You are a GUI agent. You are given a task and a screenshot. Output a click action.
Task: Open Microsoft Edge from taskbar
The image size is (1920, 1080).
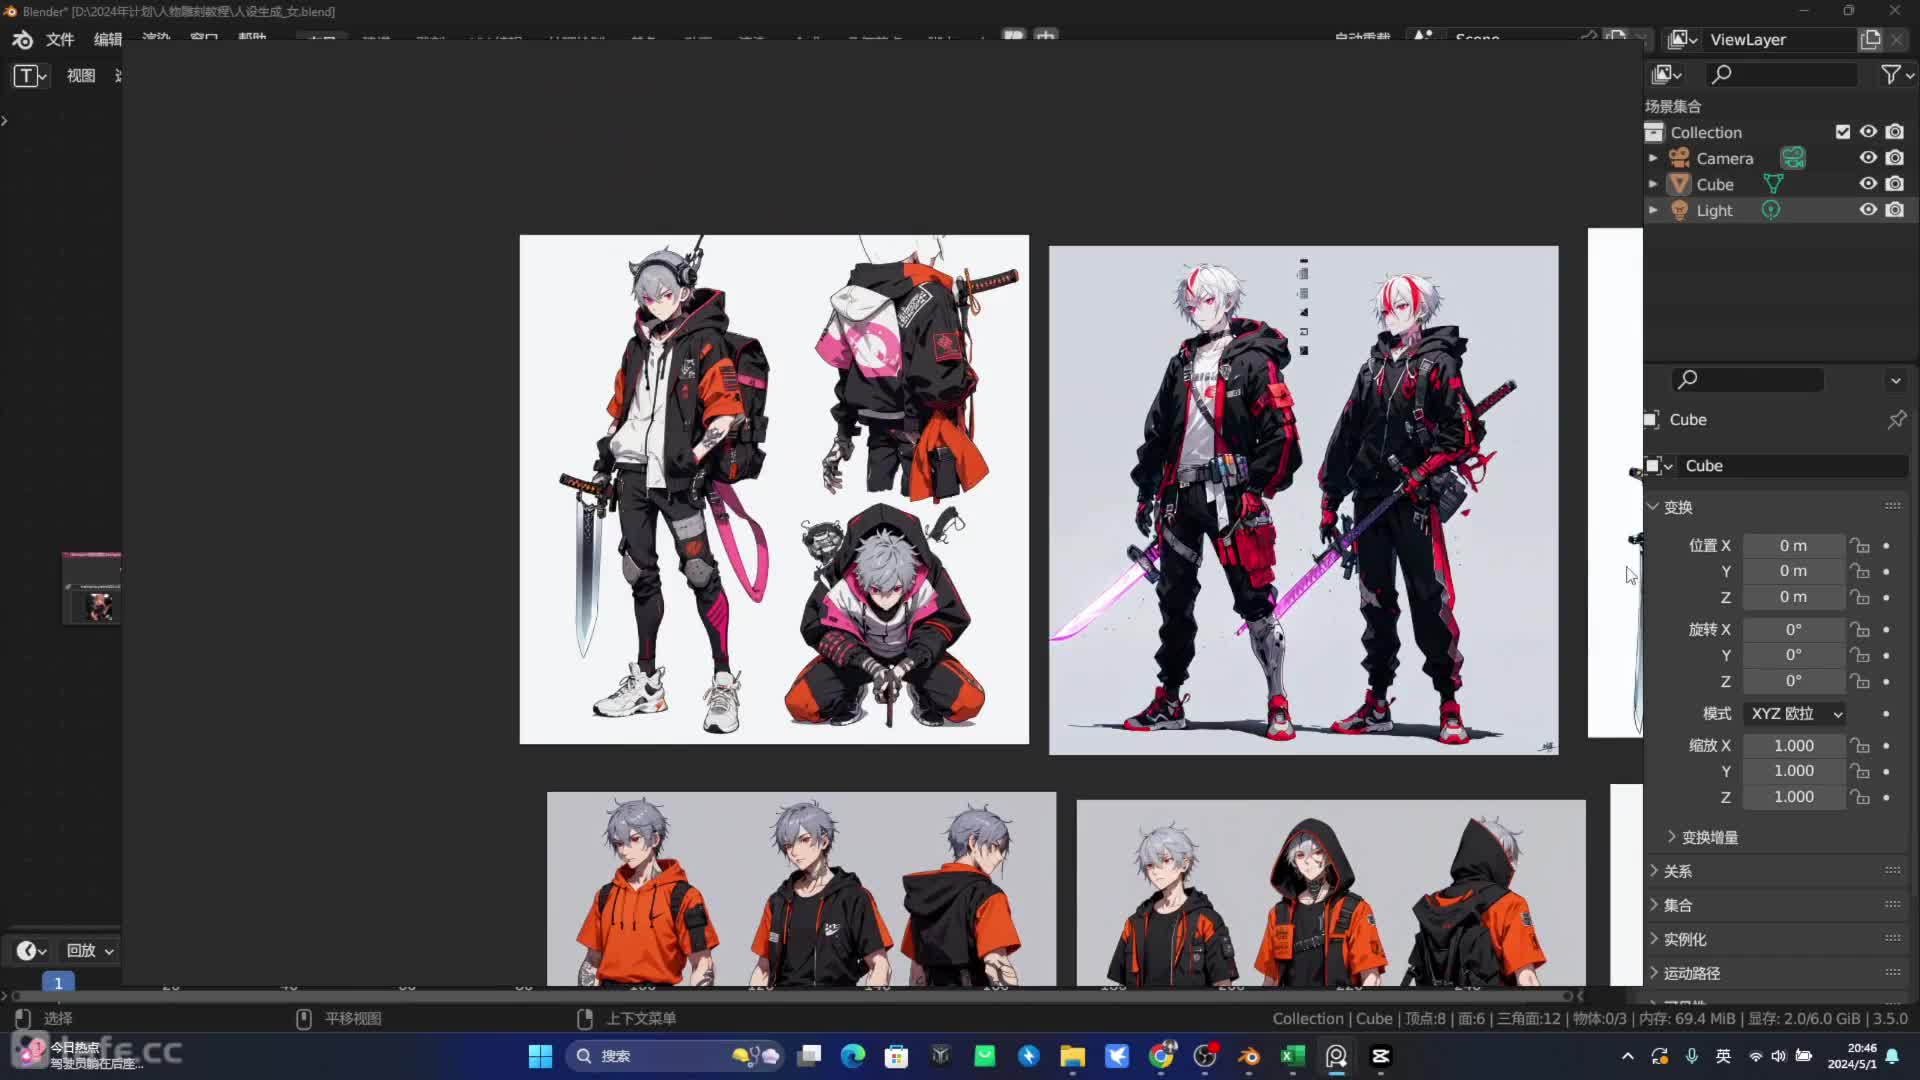pyautogui.click(x=853, y=1056)
